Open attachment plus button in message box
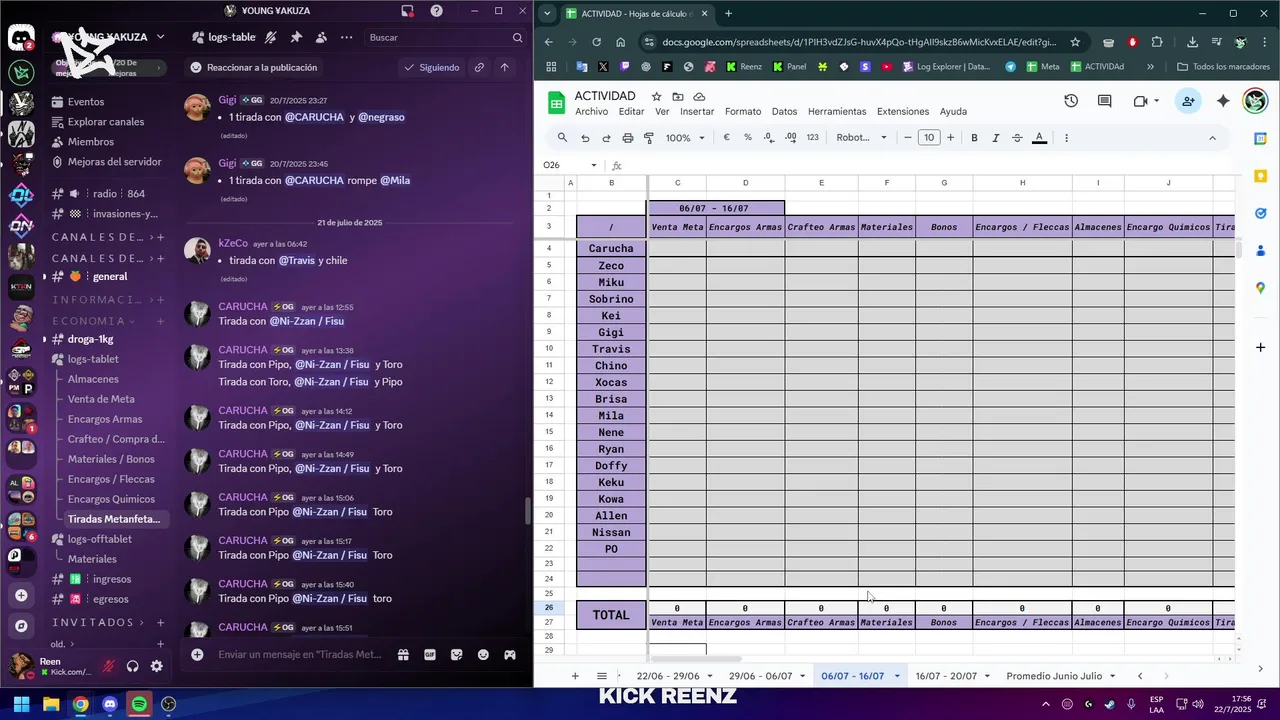The width and height of the screenshot is (1280, 720). coord(197,655)
